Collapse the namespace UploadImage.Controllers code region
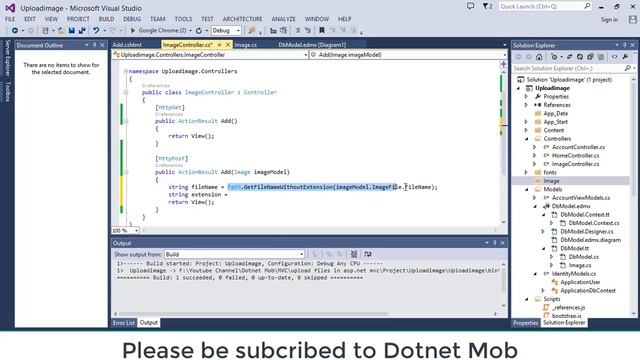 click(x=126, y=71)
